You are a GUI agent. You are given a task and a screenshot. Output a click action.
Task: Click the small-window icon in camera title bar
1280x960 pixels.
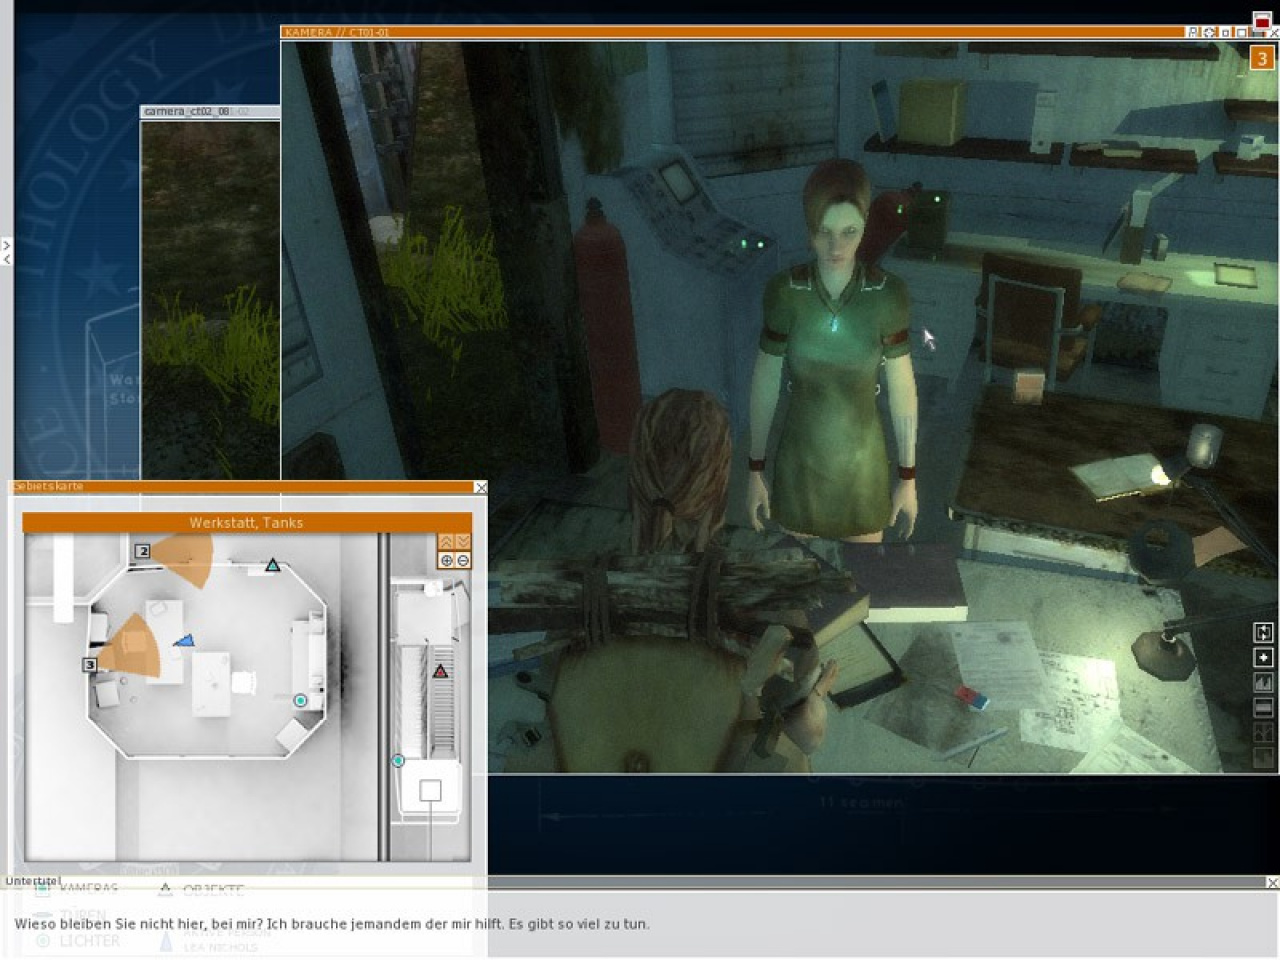[x=1226, y=32]
